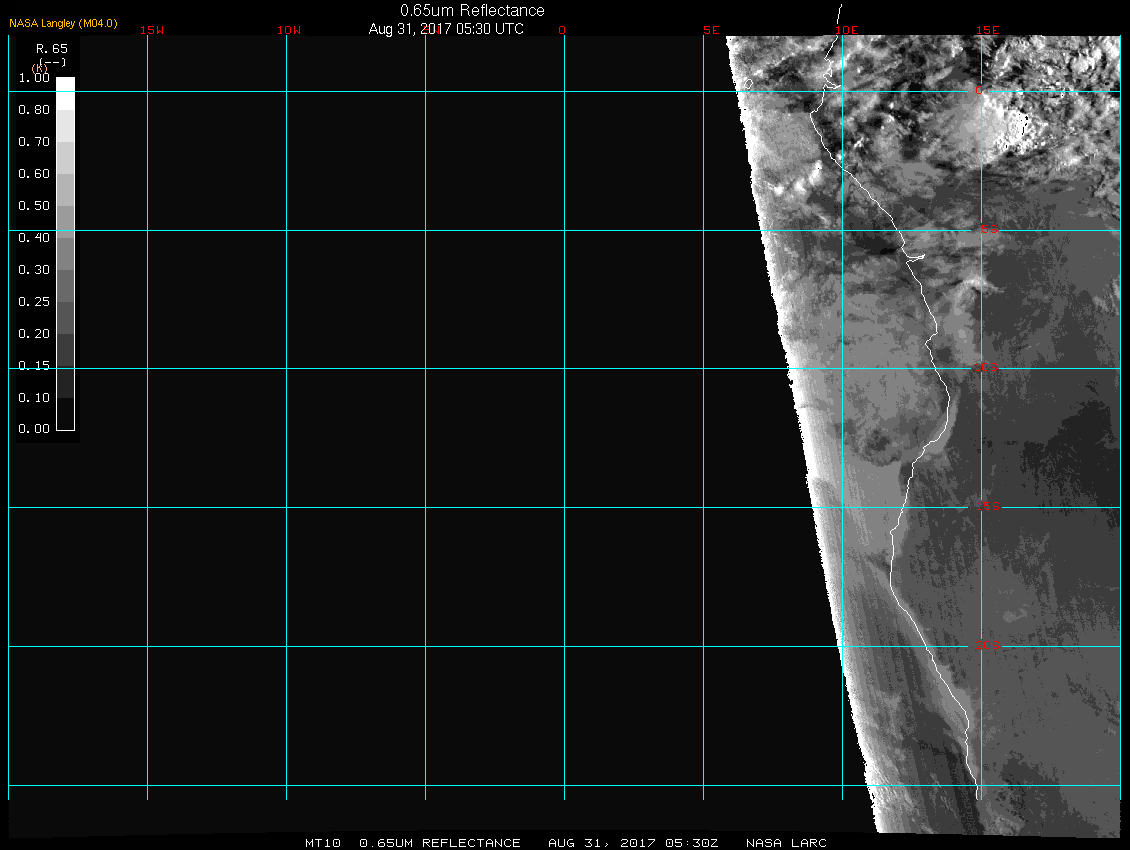Click the NASA LARC text in the footer
The width and height of the screenshot is (1130, 850).
[792, 843]
